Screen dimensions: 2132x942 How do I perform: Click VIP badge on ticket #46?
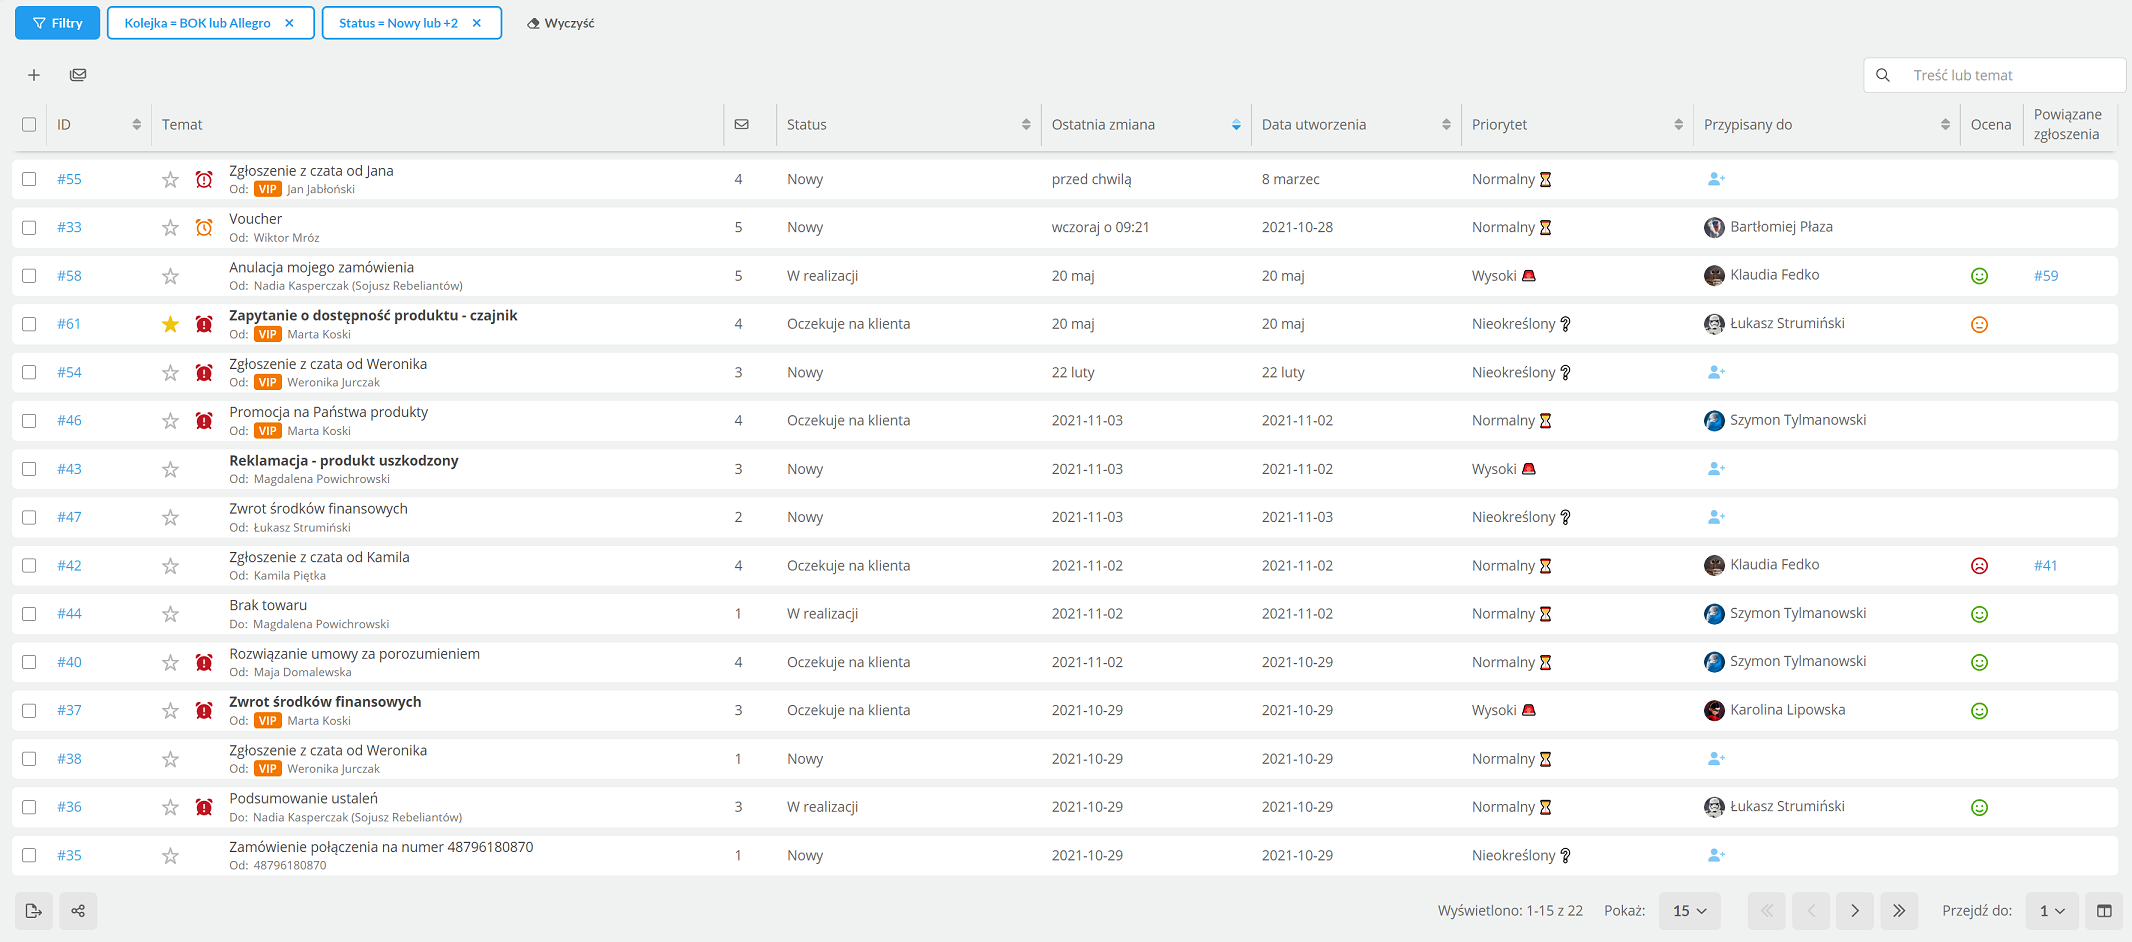click(x=267, y=431)
